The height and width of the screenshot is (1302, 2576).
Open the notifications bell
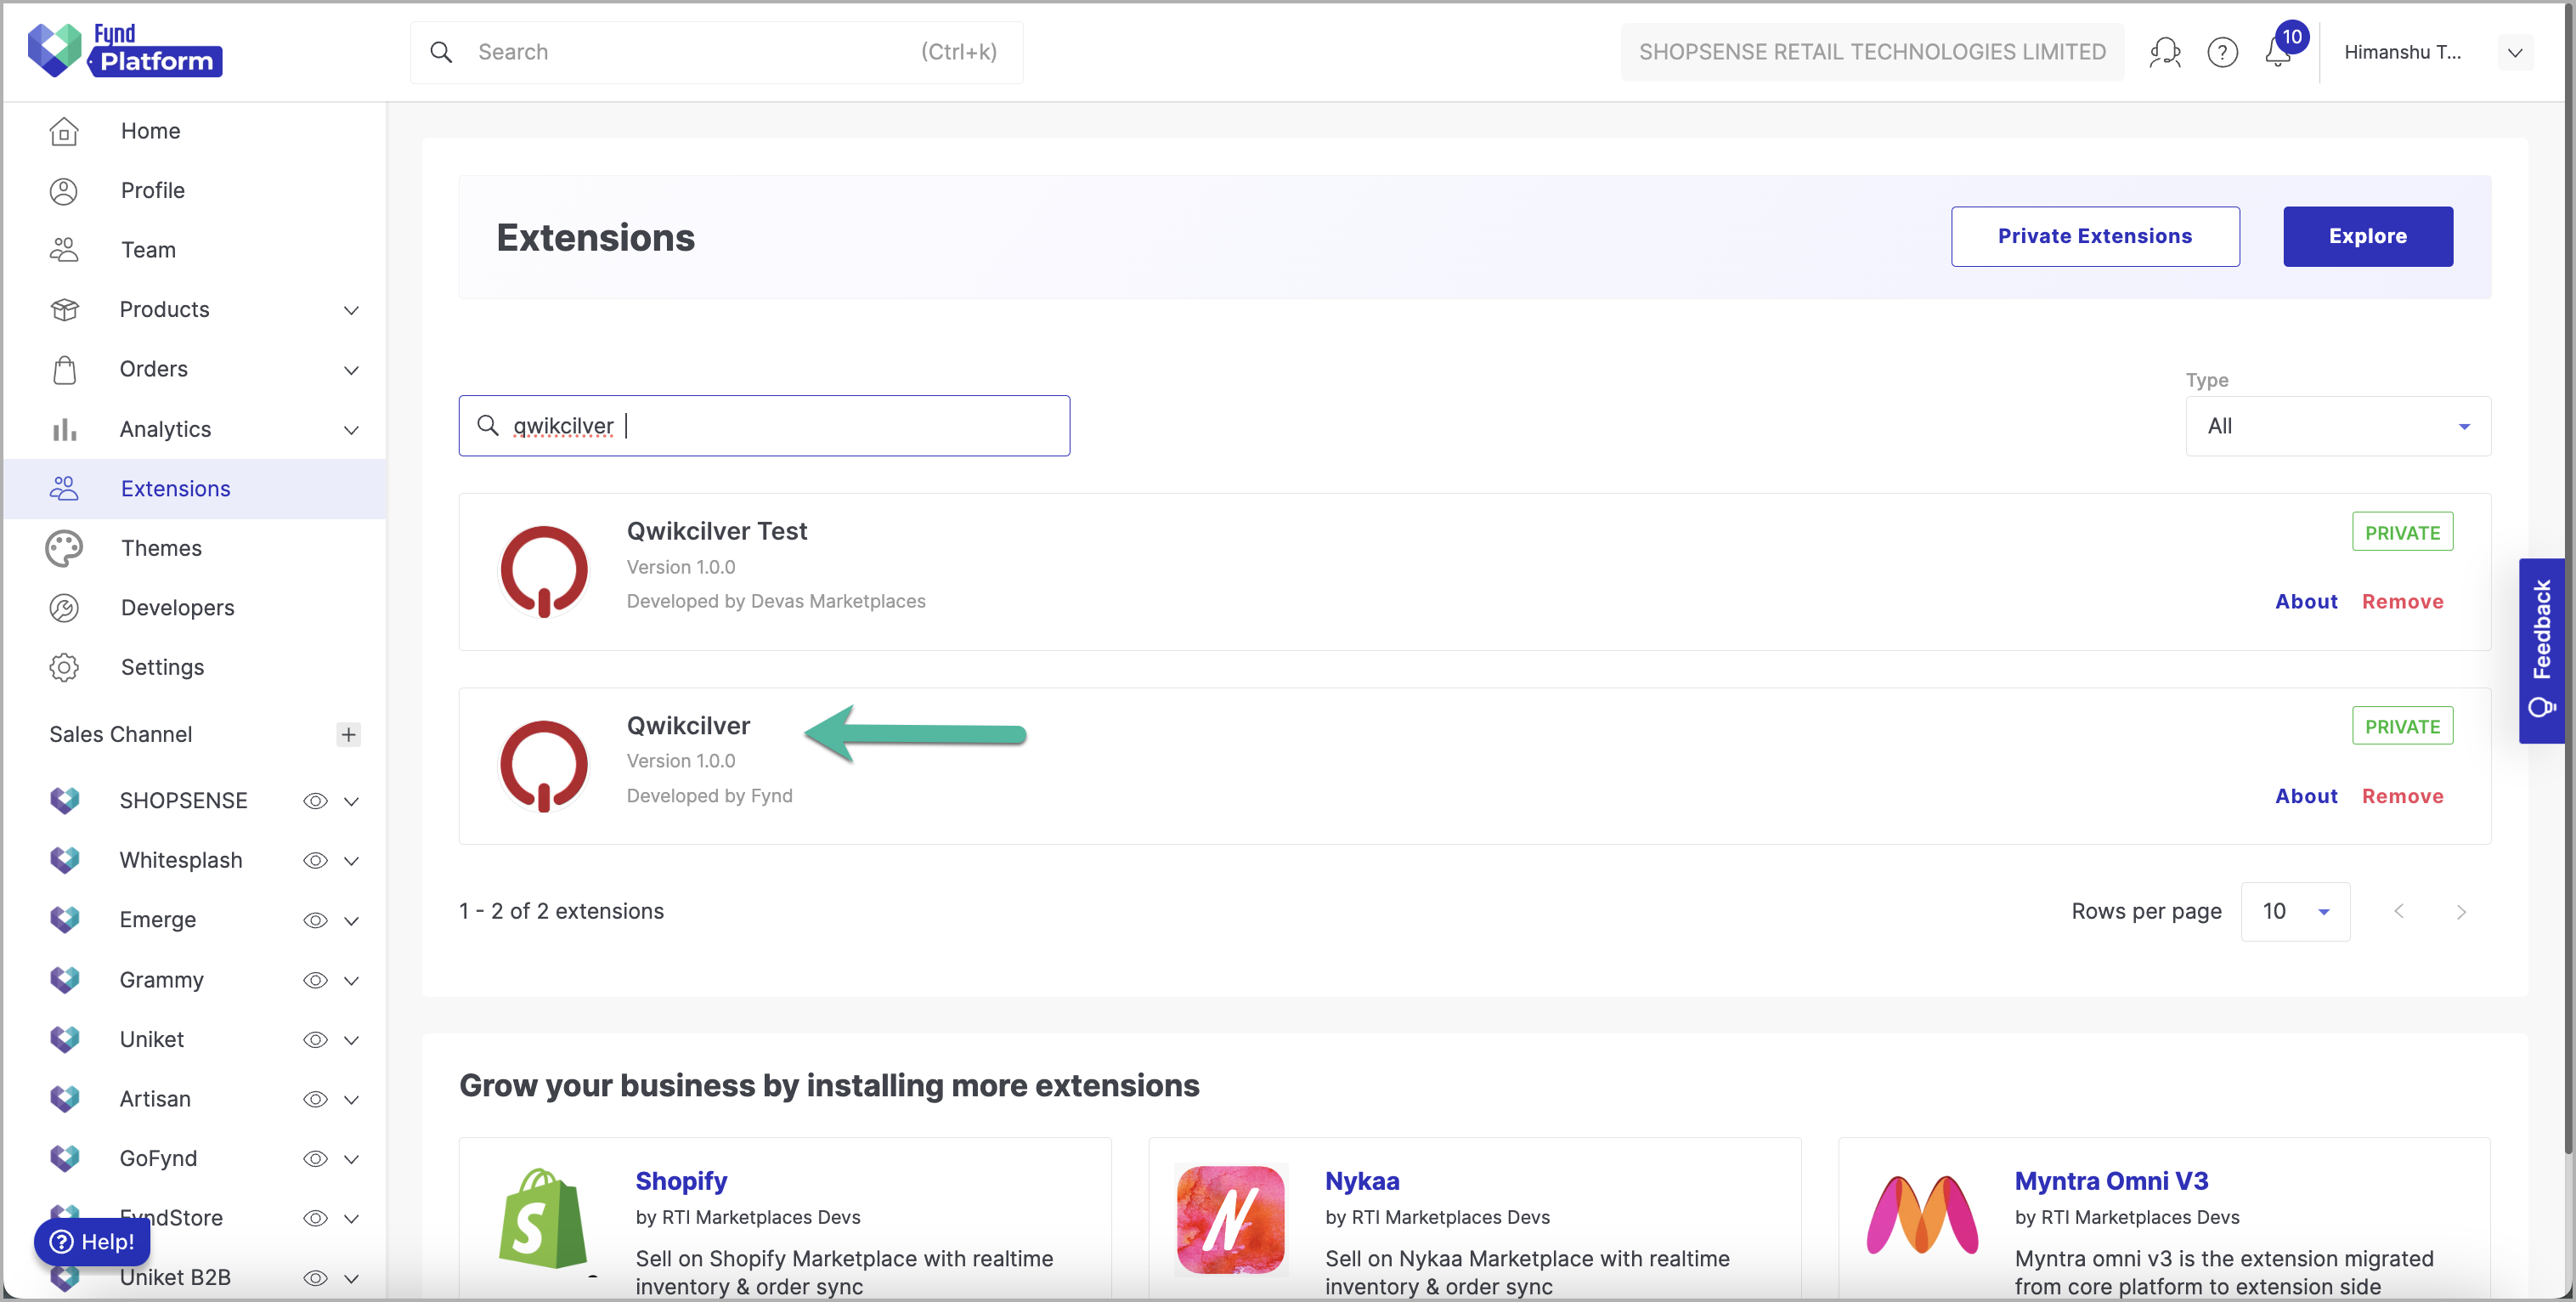(x=2278, y=52)
